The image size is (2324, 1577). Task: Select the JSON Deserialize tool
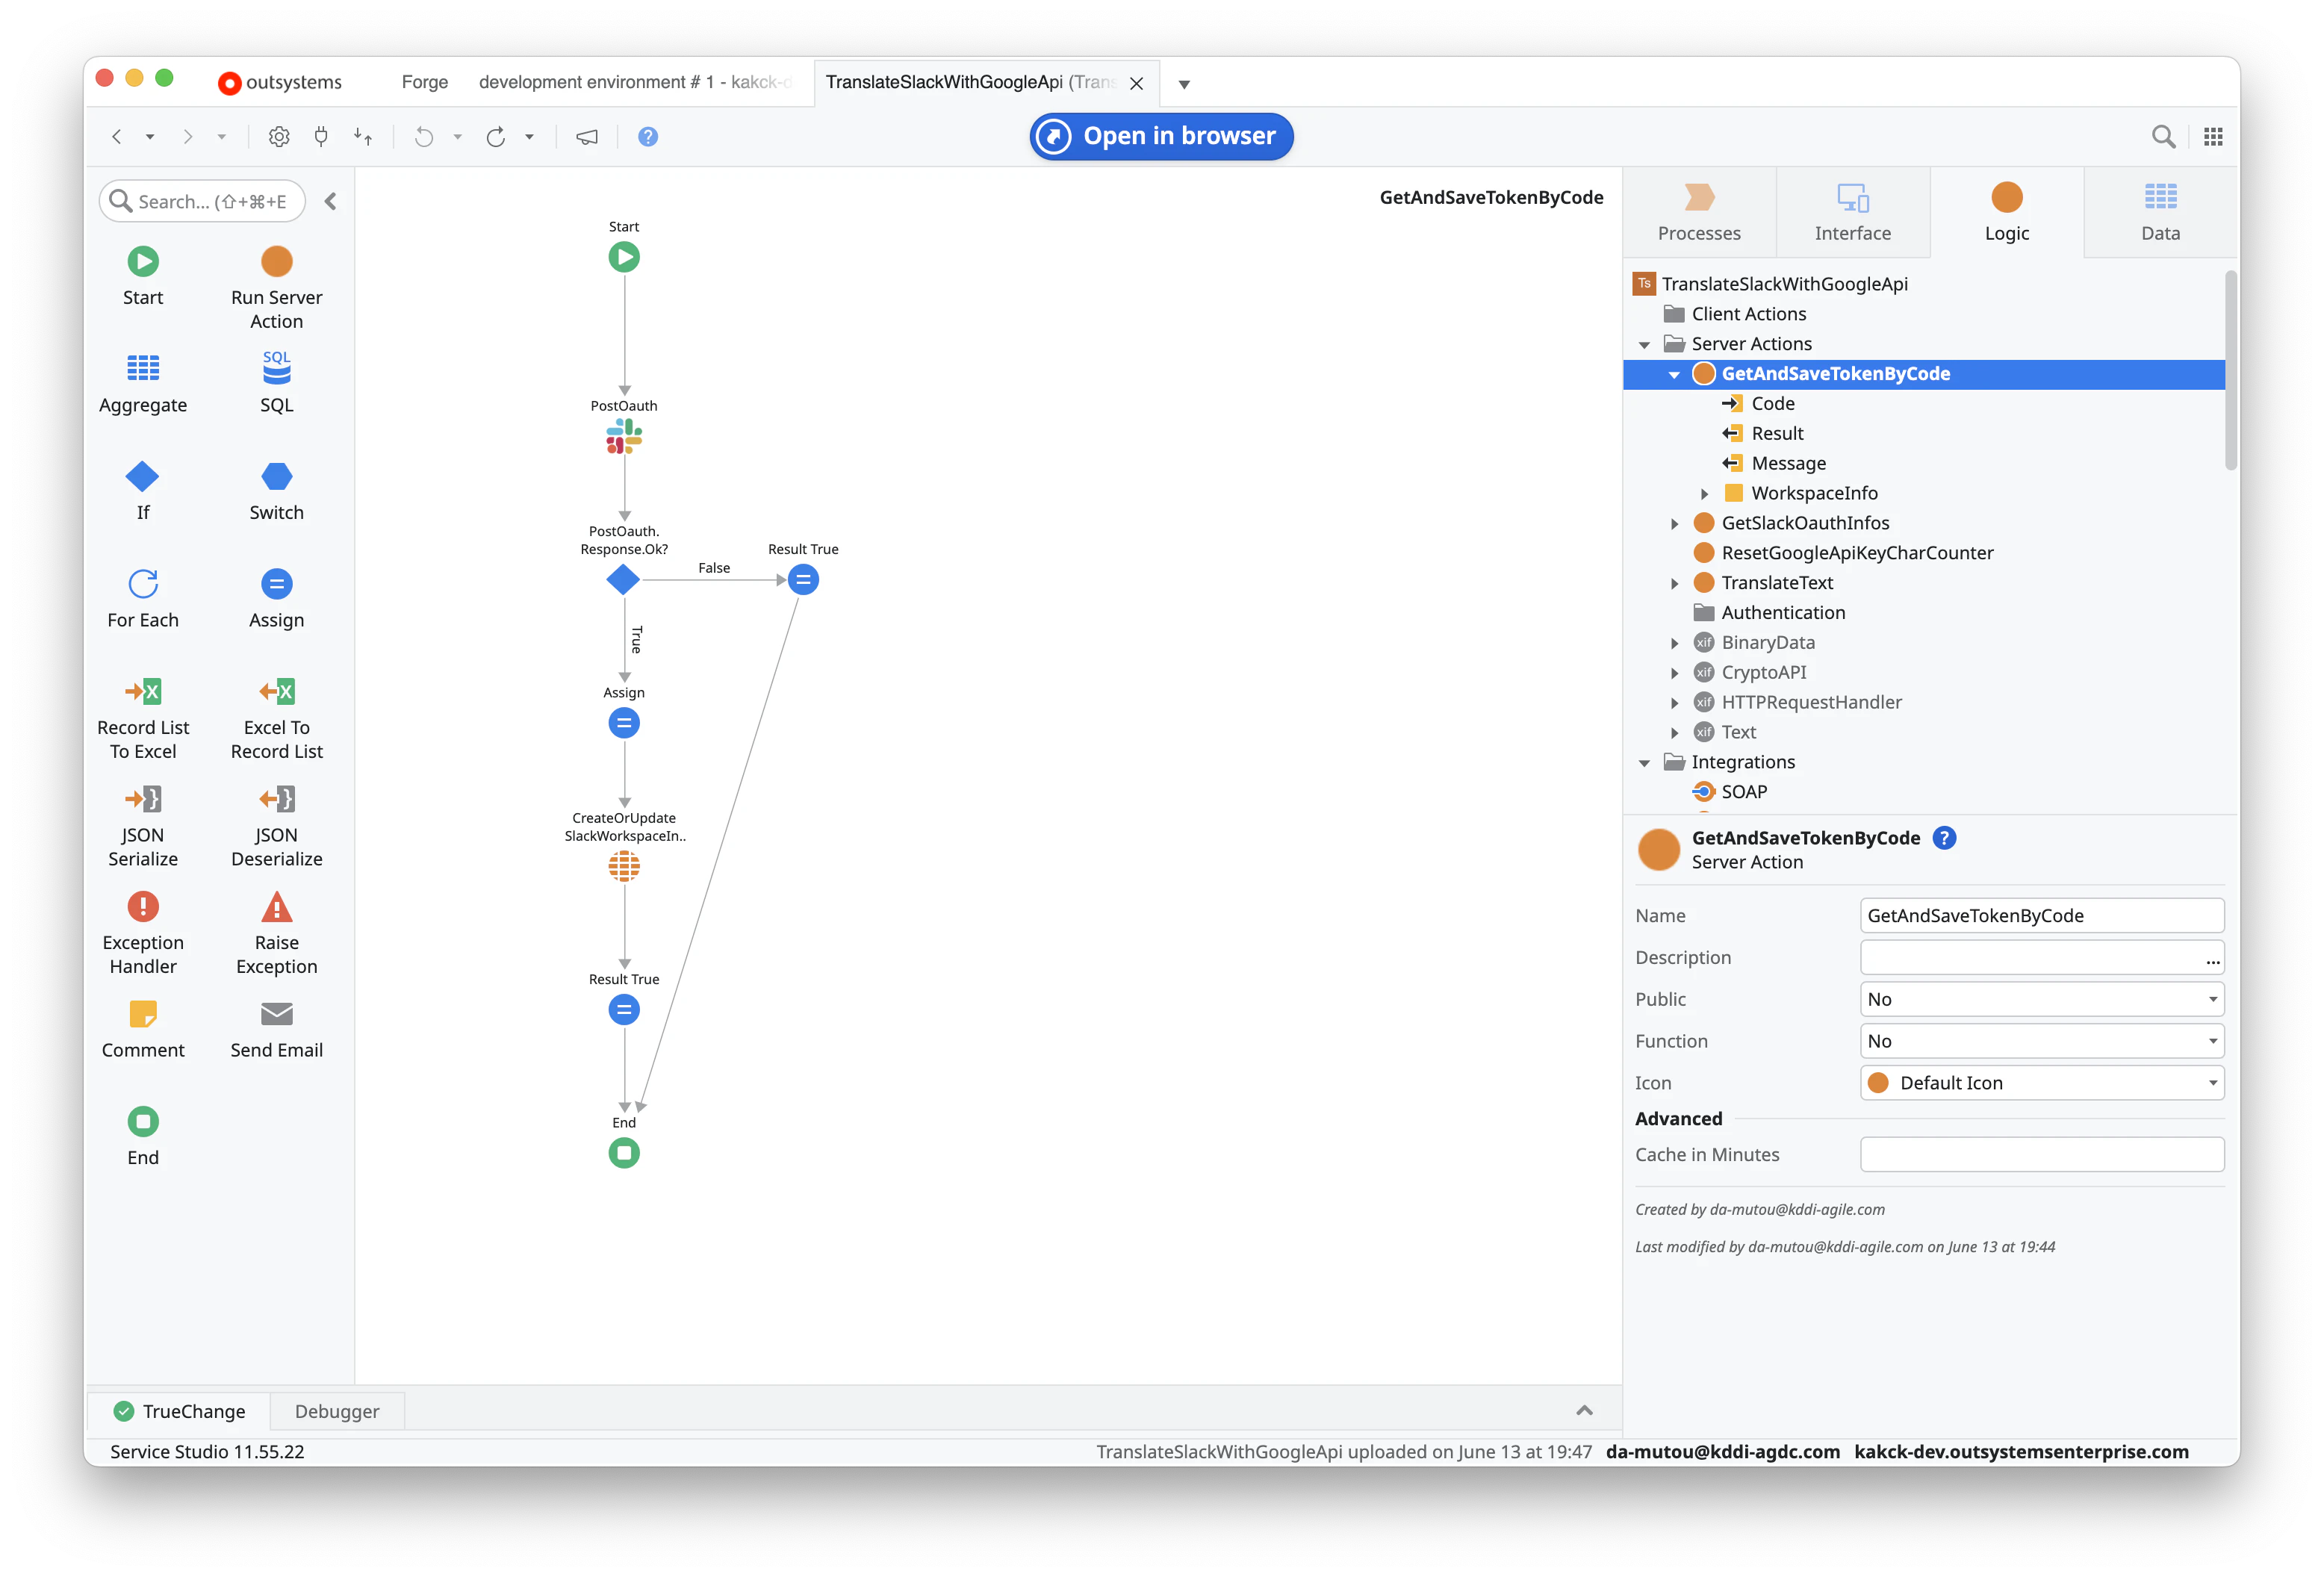[276, 825]
